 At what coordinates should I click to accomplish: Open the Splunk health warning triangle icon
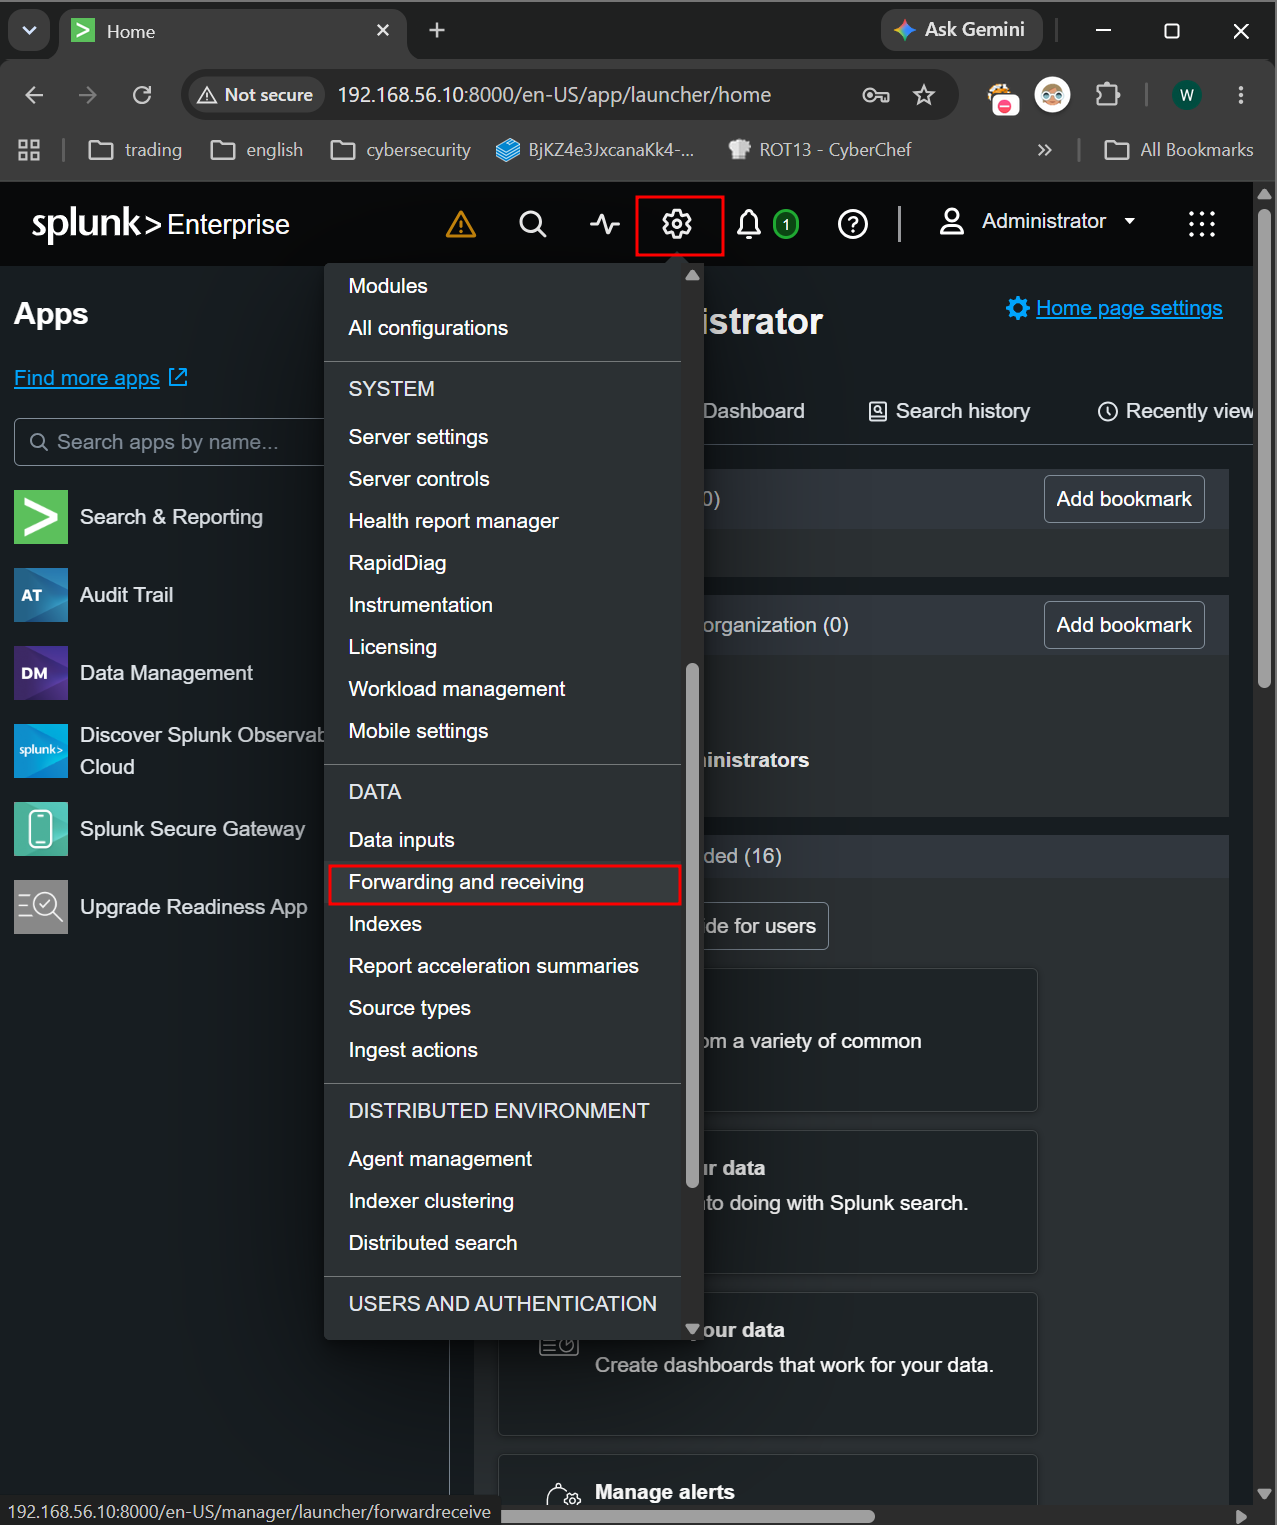tap(461, 224)
